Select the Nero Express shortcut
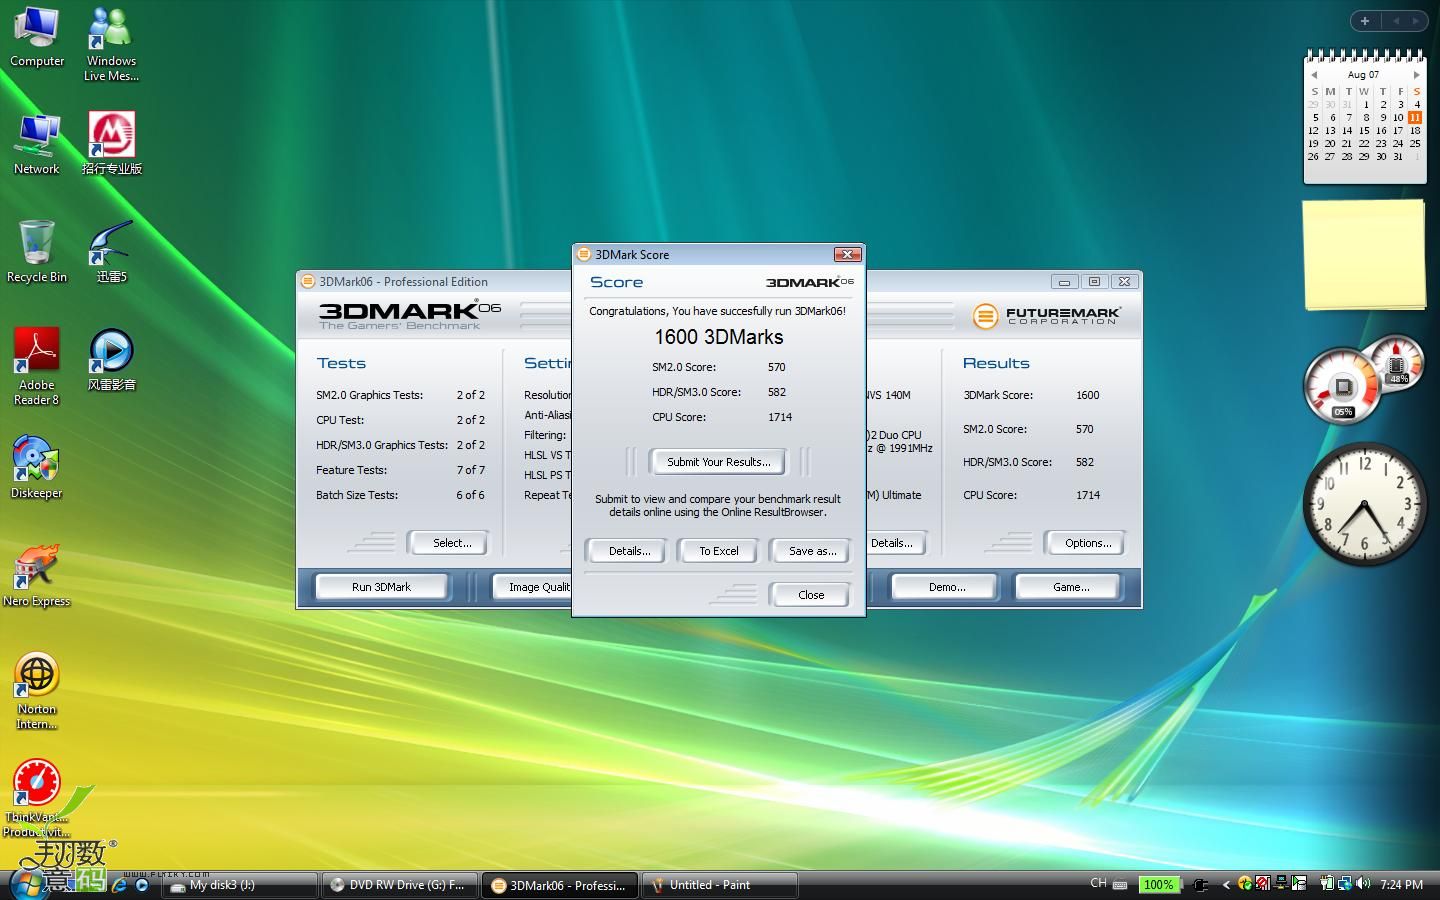The width and height of the screenshot is (1440, 900). tap(37, 576)
